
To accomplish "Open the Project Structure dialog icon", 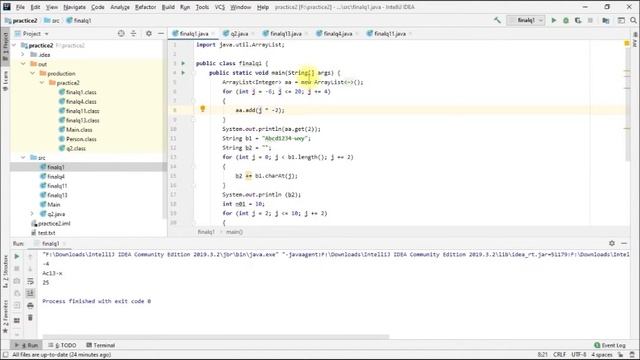I will click(606, 20).
